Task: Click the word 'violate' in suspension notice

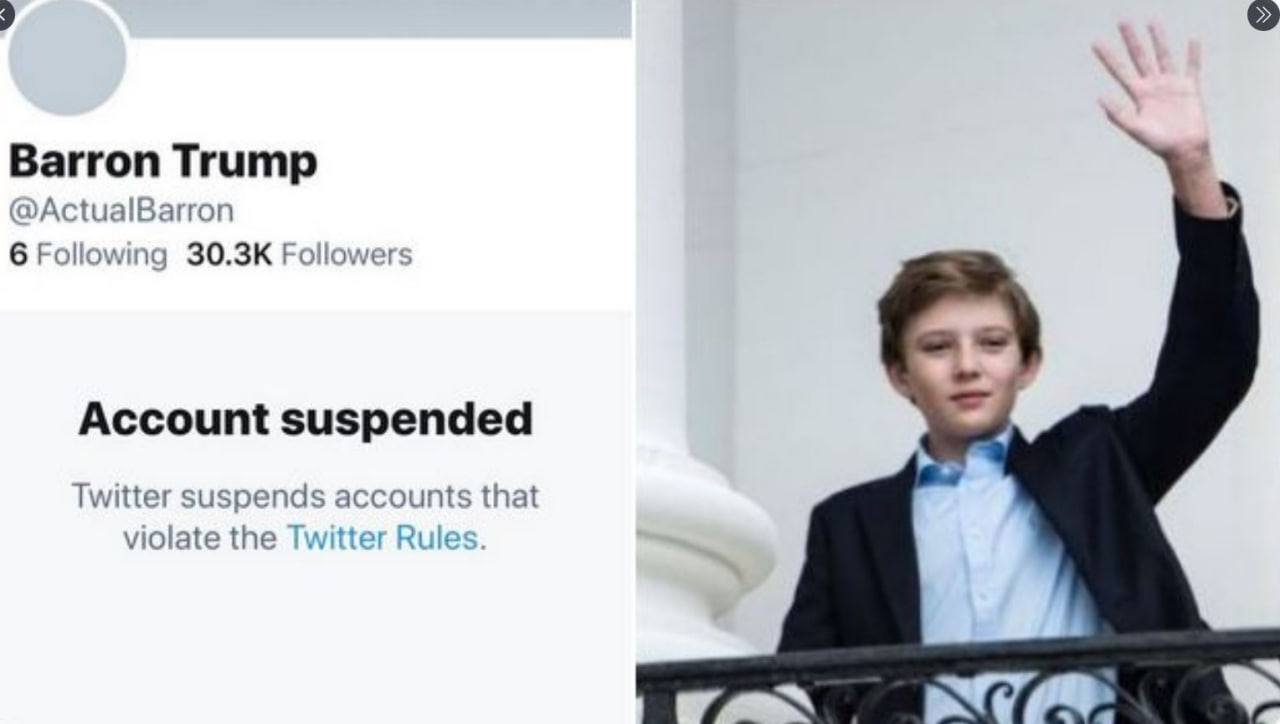Action: click(x=166, y=538)
